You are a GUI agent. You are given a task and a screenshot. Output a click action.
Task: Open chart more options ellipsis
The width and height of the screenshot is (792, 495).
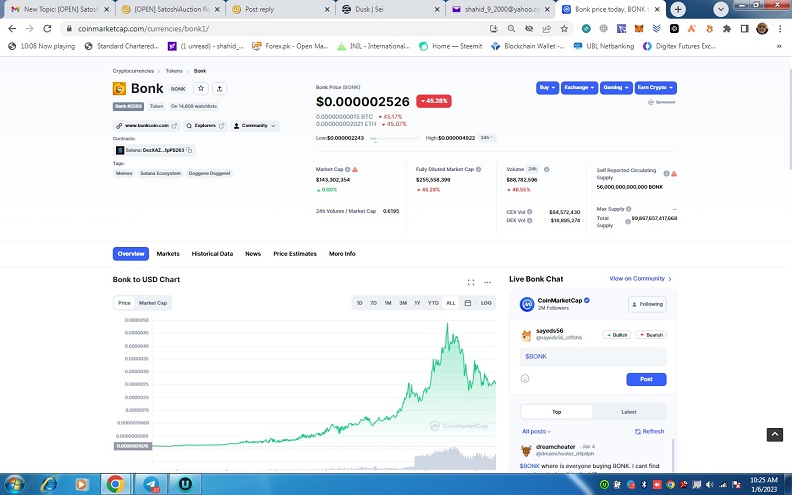click(x=487, y=282)
